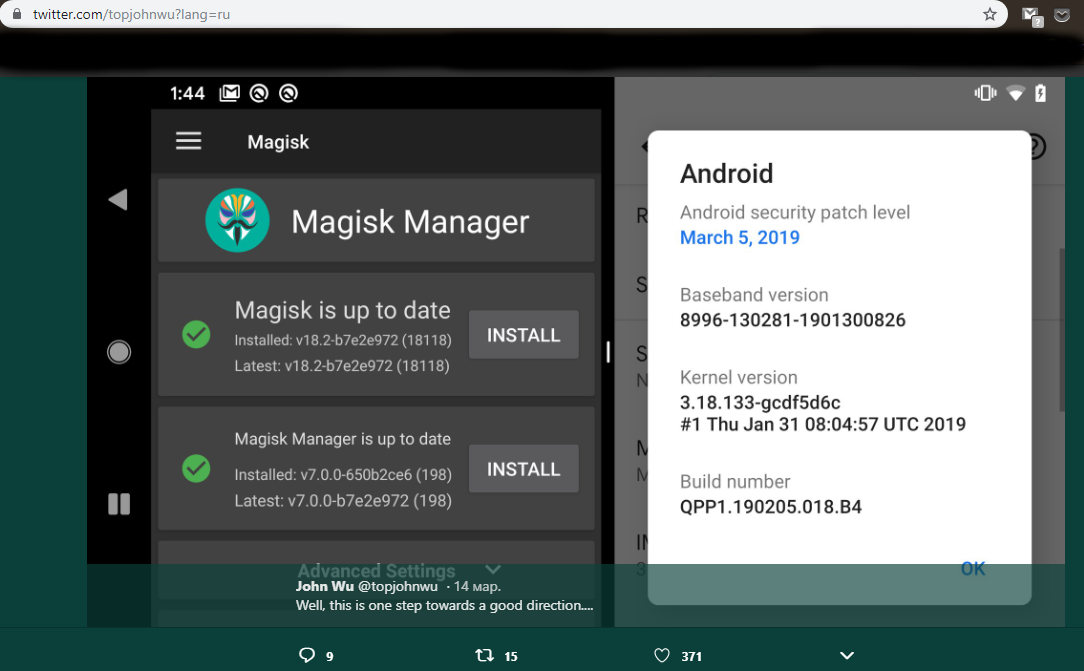Click the Magisk Manager mask logo
1084x671 pixels.
[x=237, y=220]
